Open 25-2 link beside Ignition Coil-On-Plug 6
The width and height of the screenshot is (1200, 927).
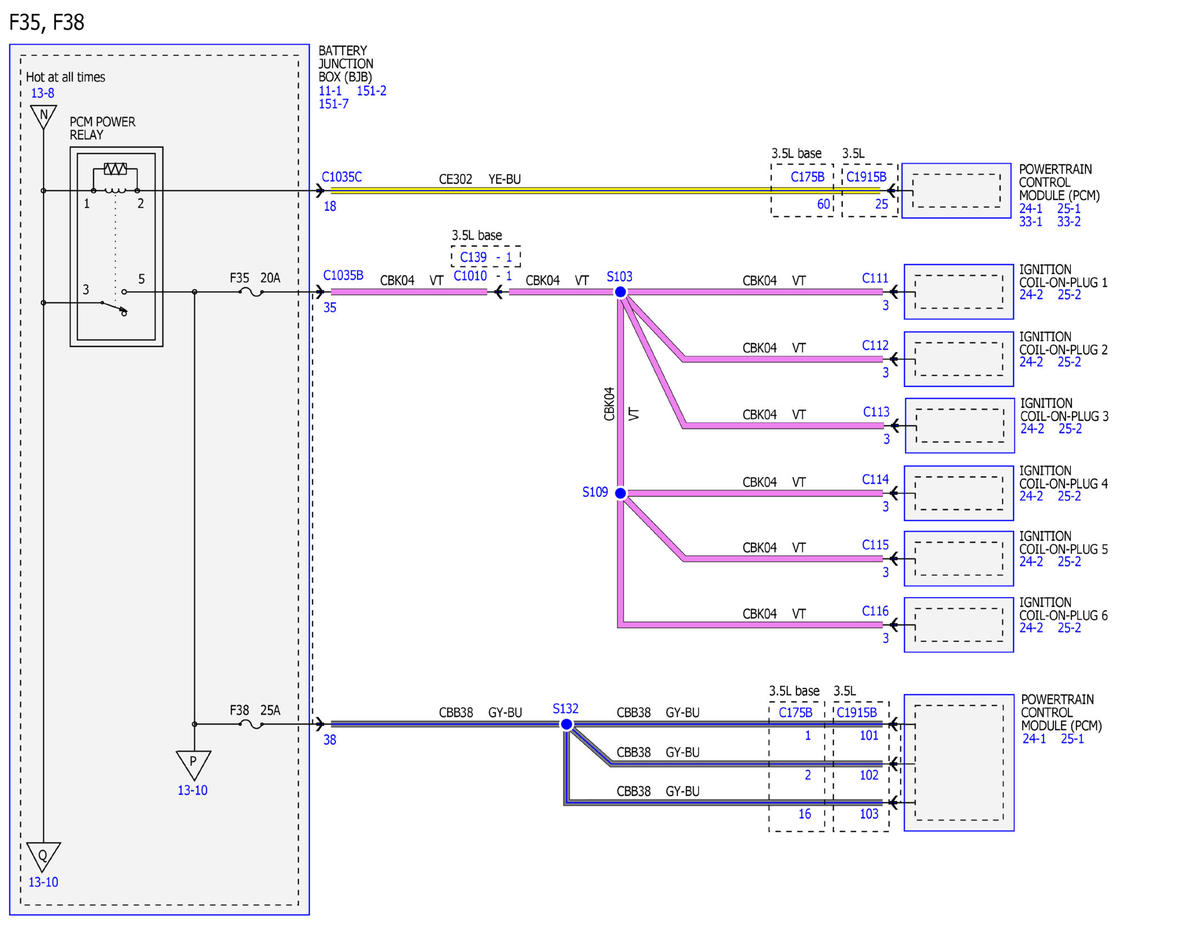coord(1069,628)
